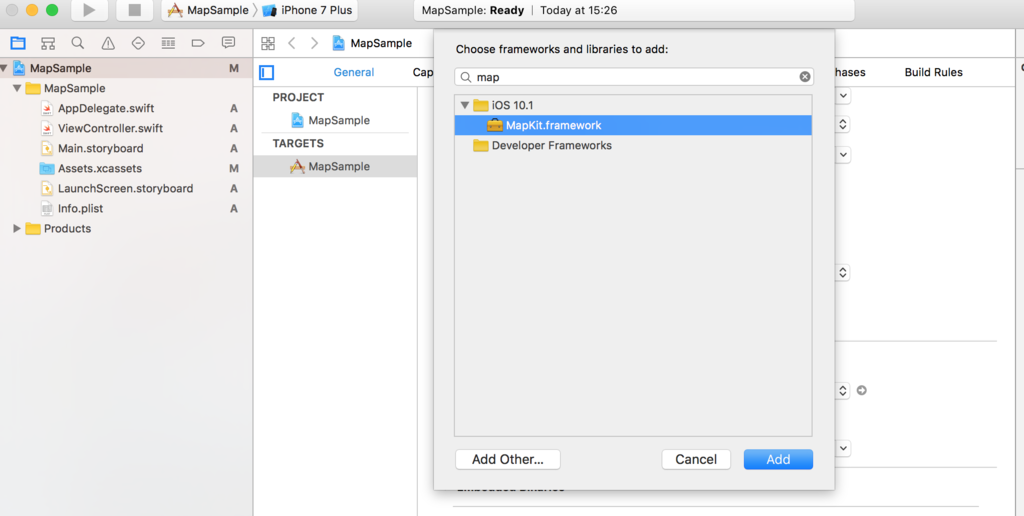Stop the running task with the Stop button

pyautogui.click(x=135, y=10)
